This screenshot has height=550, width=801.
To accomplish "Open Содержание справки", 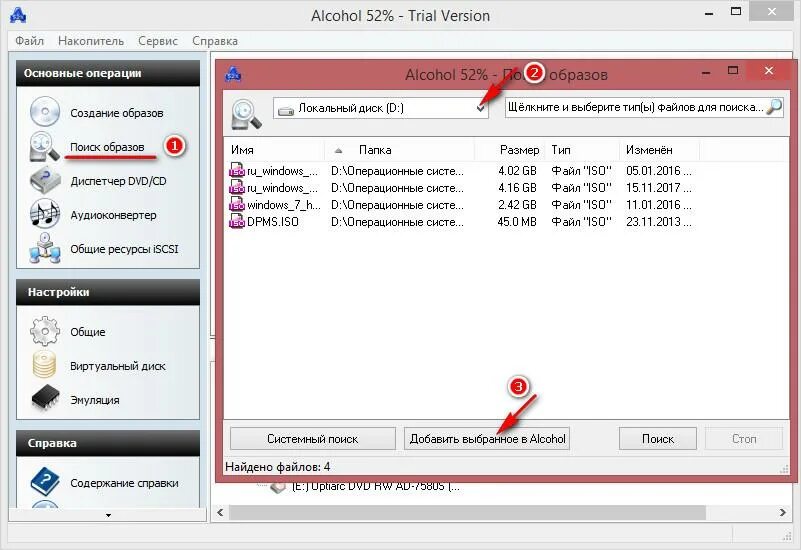I will (125, 483).
